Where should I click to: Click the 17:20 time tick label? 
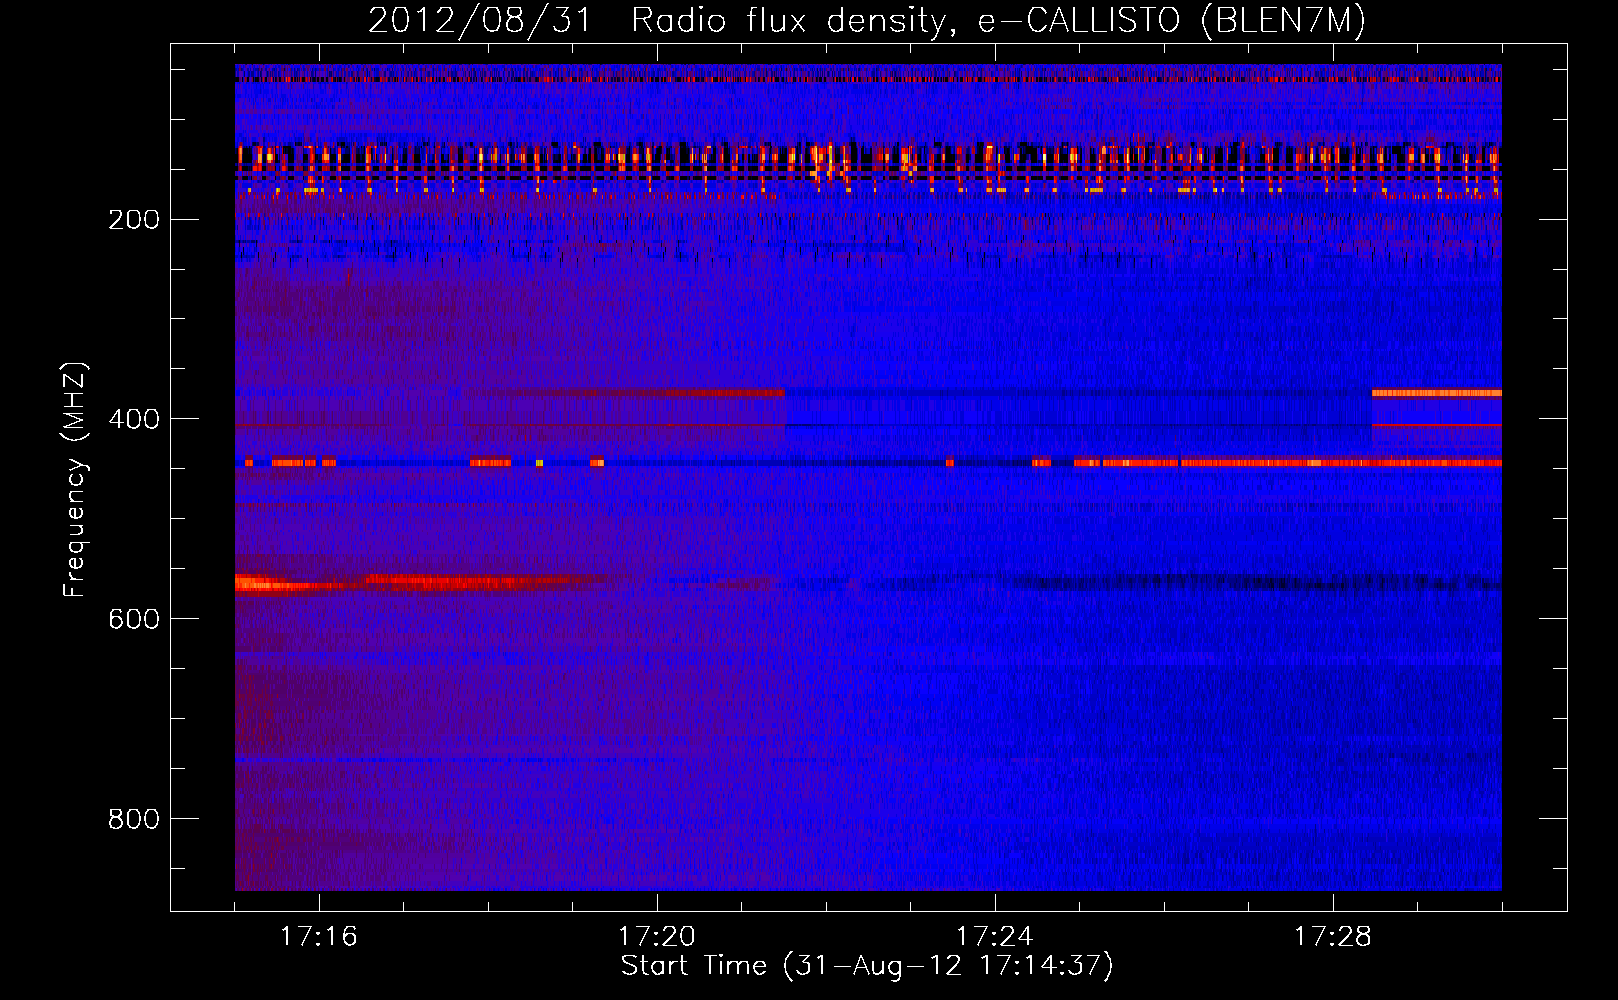point(657,937)
